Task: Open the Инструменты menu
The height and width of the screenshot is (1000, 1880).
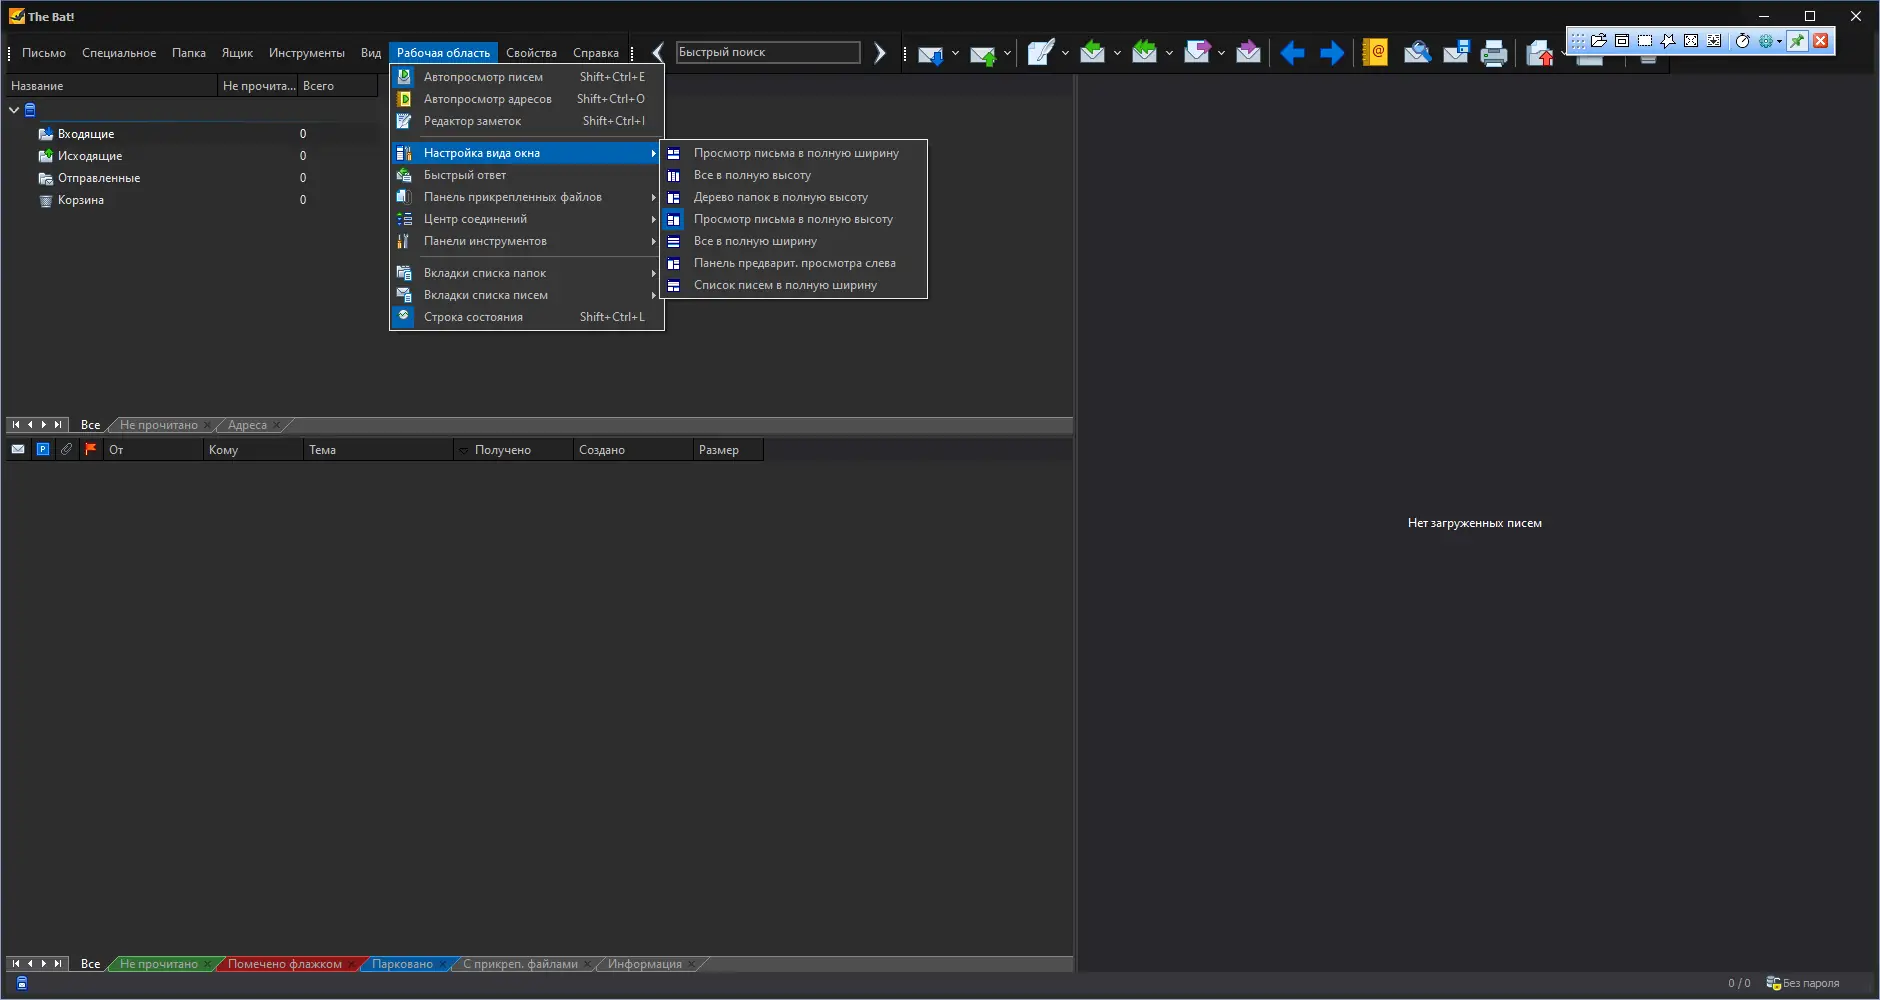Action: tap(307, 53)
